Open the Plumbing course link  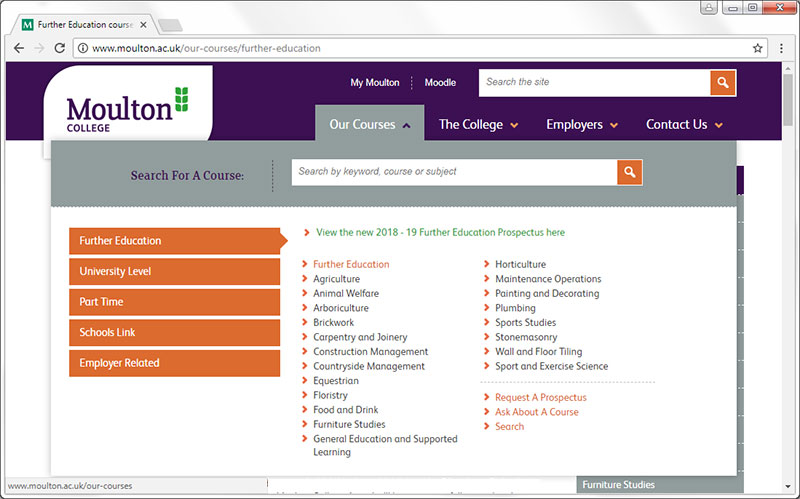pyautogui.click(x=515, y=308)
